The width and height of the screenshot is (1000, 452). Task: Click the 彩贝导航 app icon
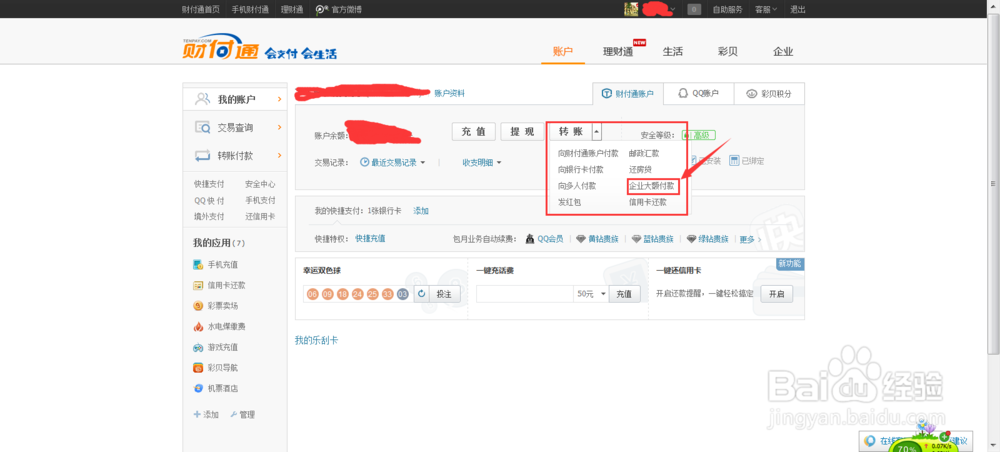[x=198, y=368]
